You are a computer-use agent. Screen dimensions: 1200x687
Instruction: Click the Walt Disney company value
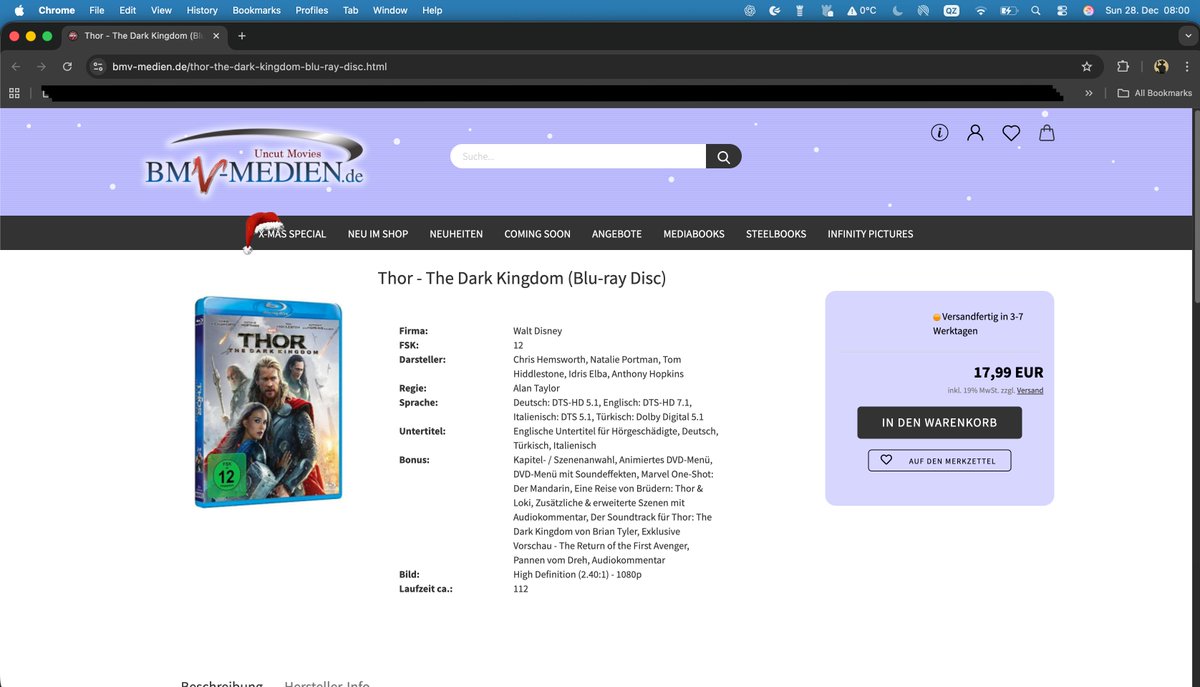click(538, 331)
